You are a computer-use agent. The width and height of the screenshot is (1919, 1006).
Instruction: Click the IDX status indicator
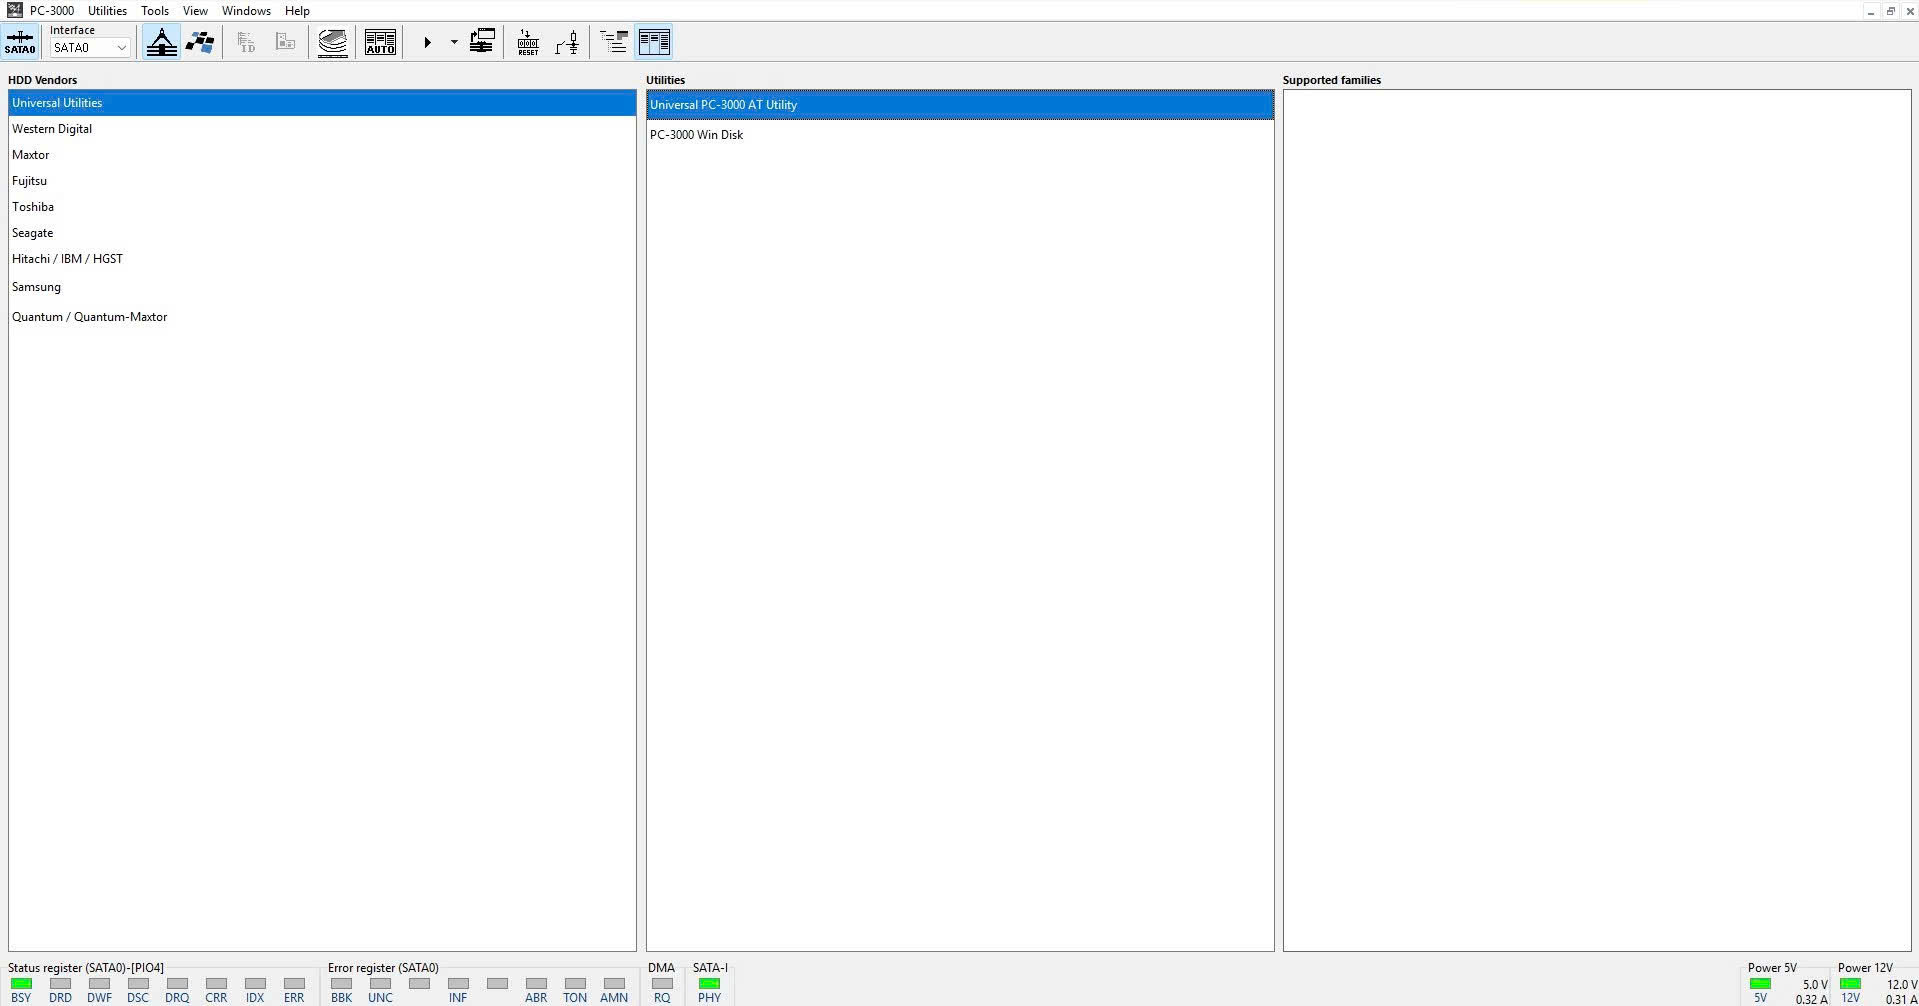click(255, 984)
